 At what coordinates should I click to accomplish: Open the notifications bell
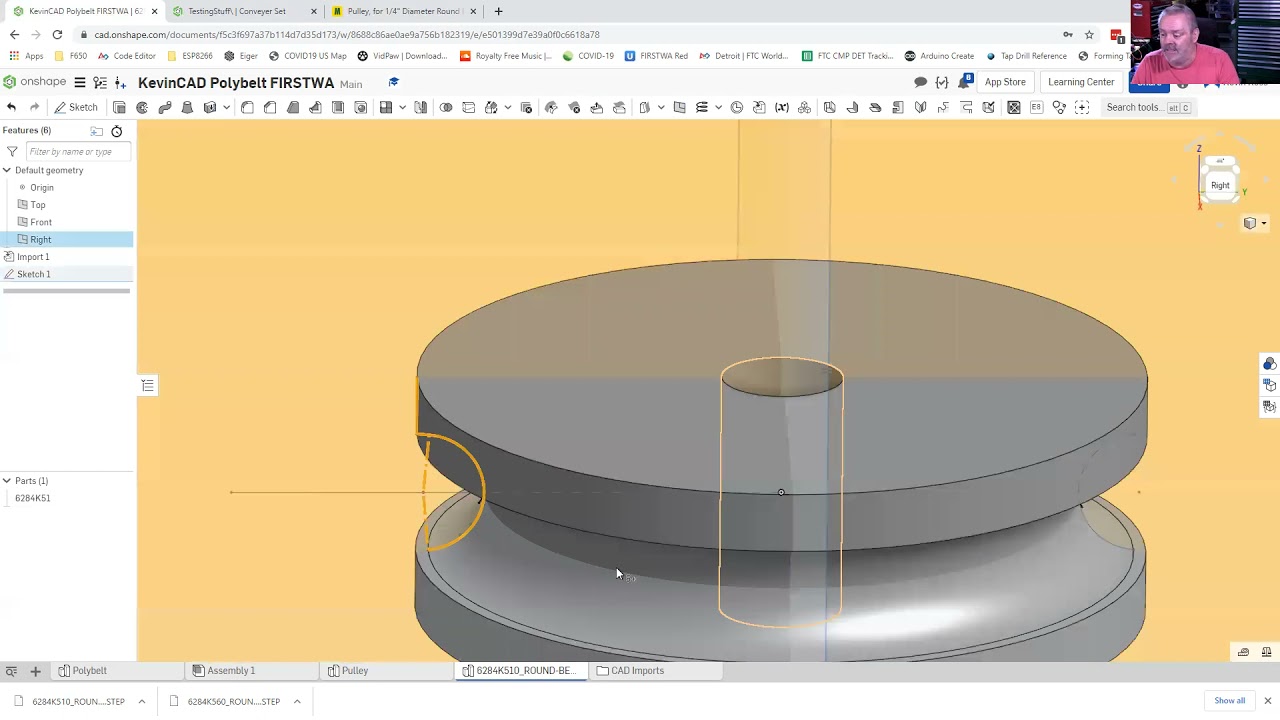tap(964, 82)
